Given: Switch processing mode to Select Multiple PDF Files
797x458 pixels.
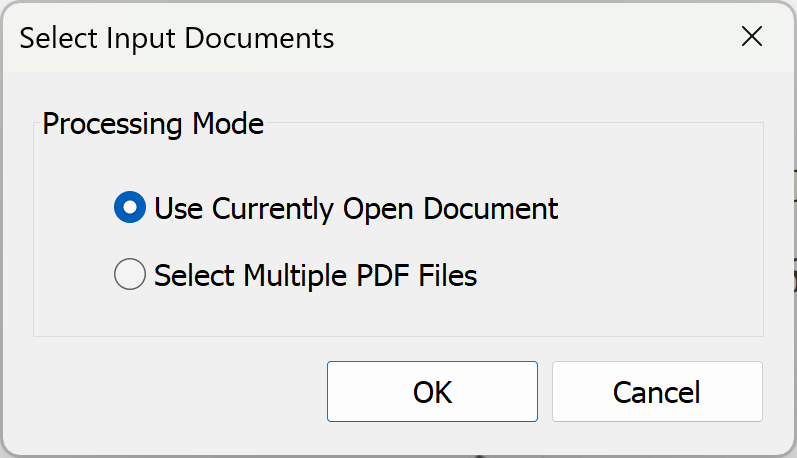Looking at the screenshot, I should (x=130, y=275).
